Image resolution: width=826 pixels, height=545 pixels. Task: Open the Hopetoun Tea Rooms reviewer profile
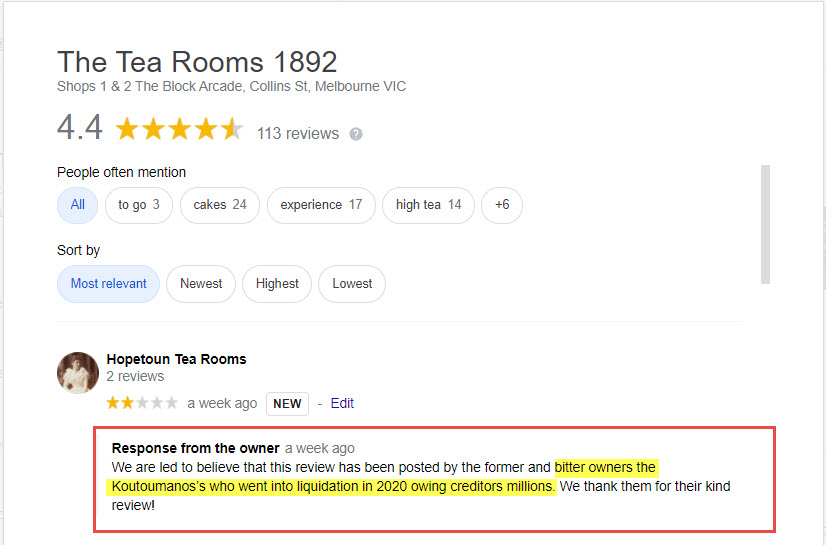[x=176, y=359]
